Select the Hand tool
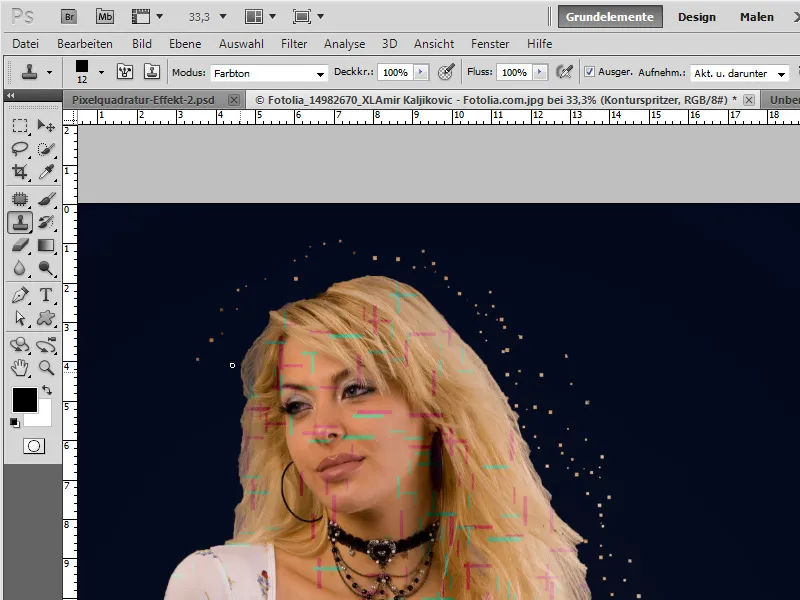 coord(20,367)
